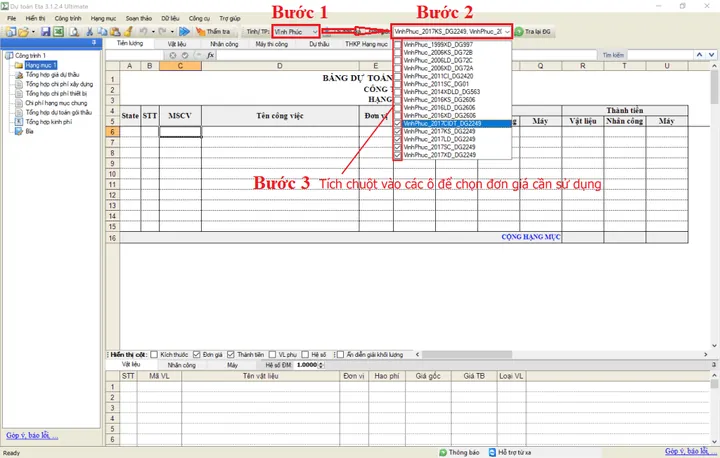Click the Công trình 1 tree root icon
Viewport: 720px width, 458px height.
(9, 56)
